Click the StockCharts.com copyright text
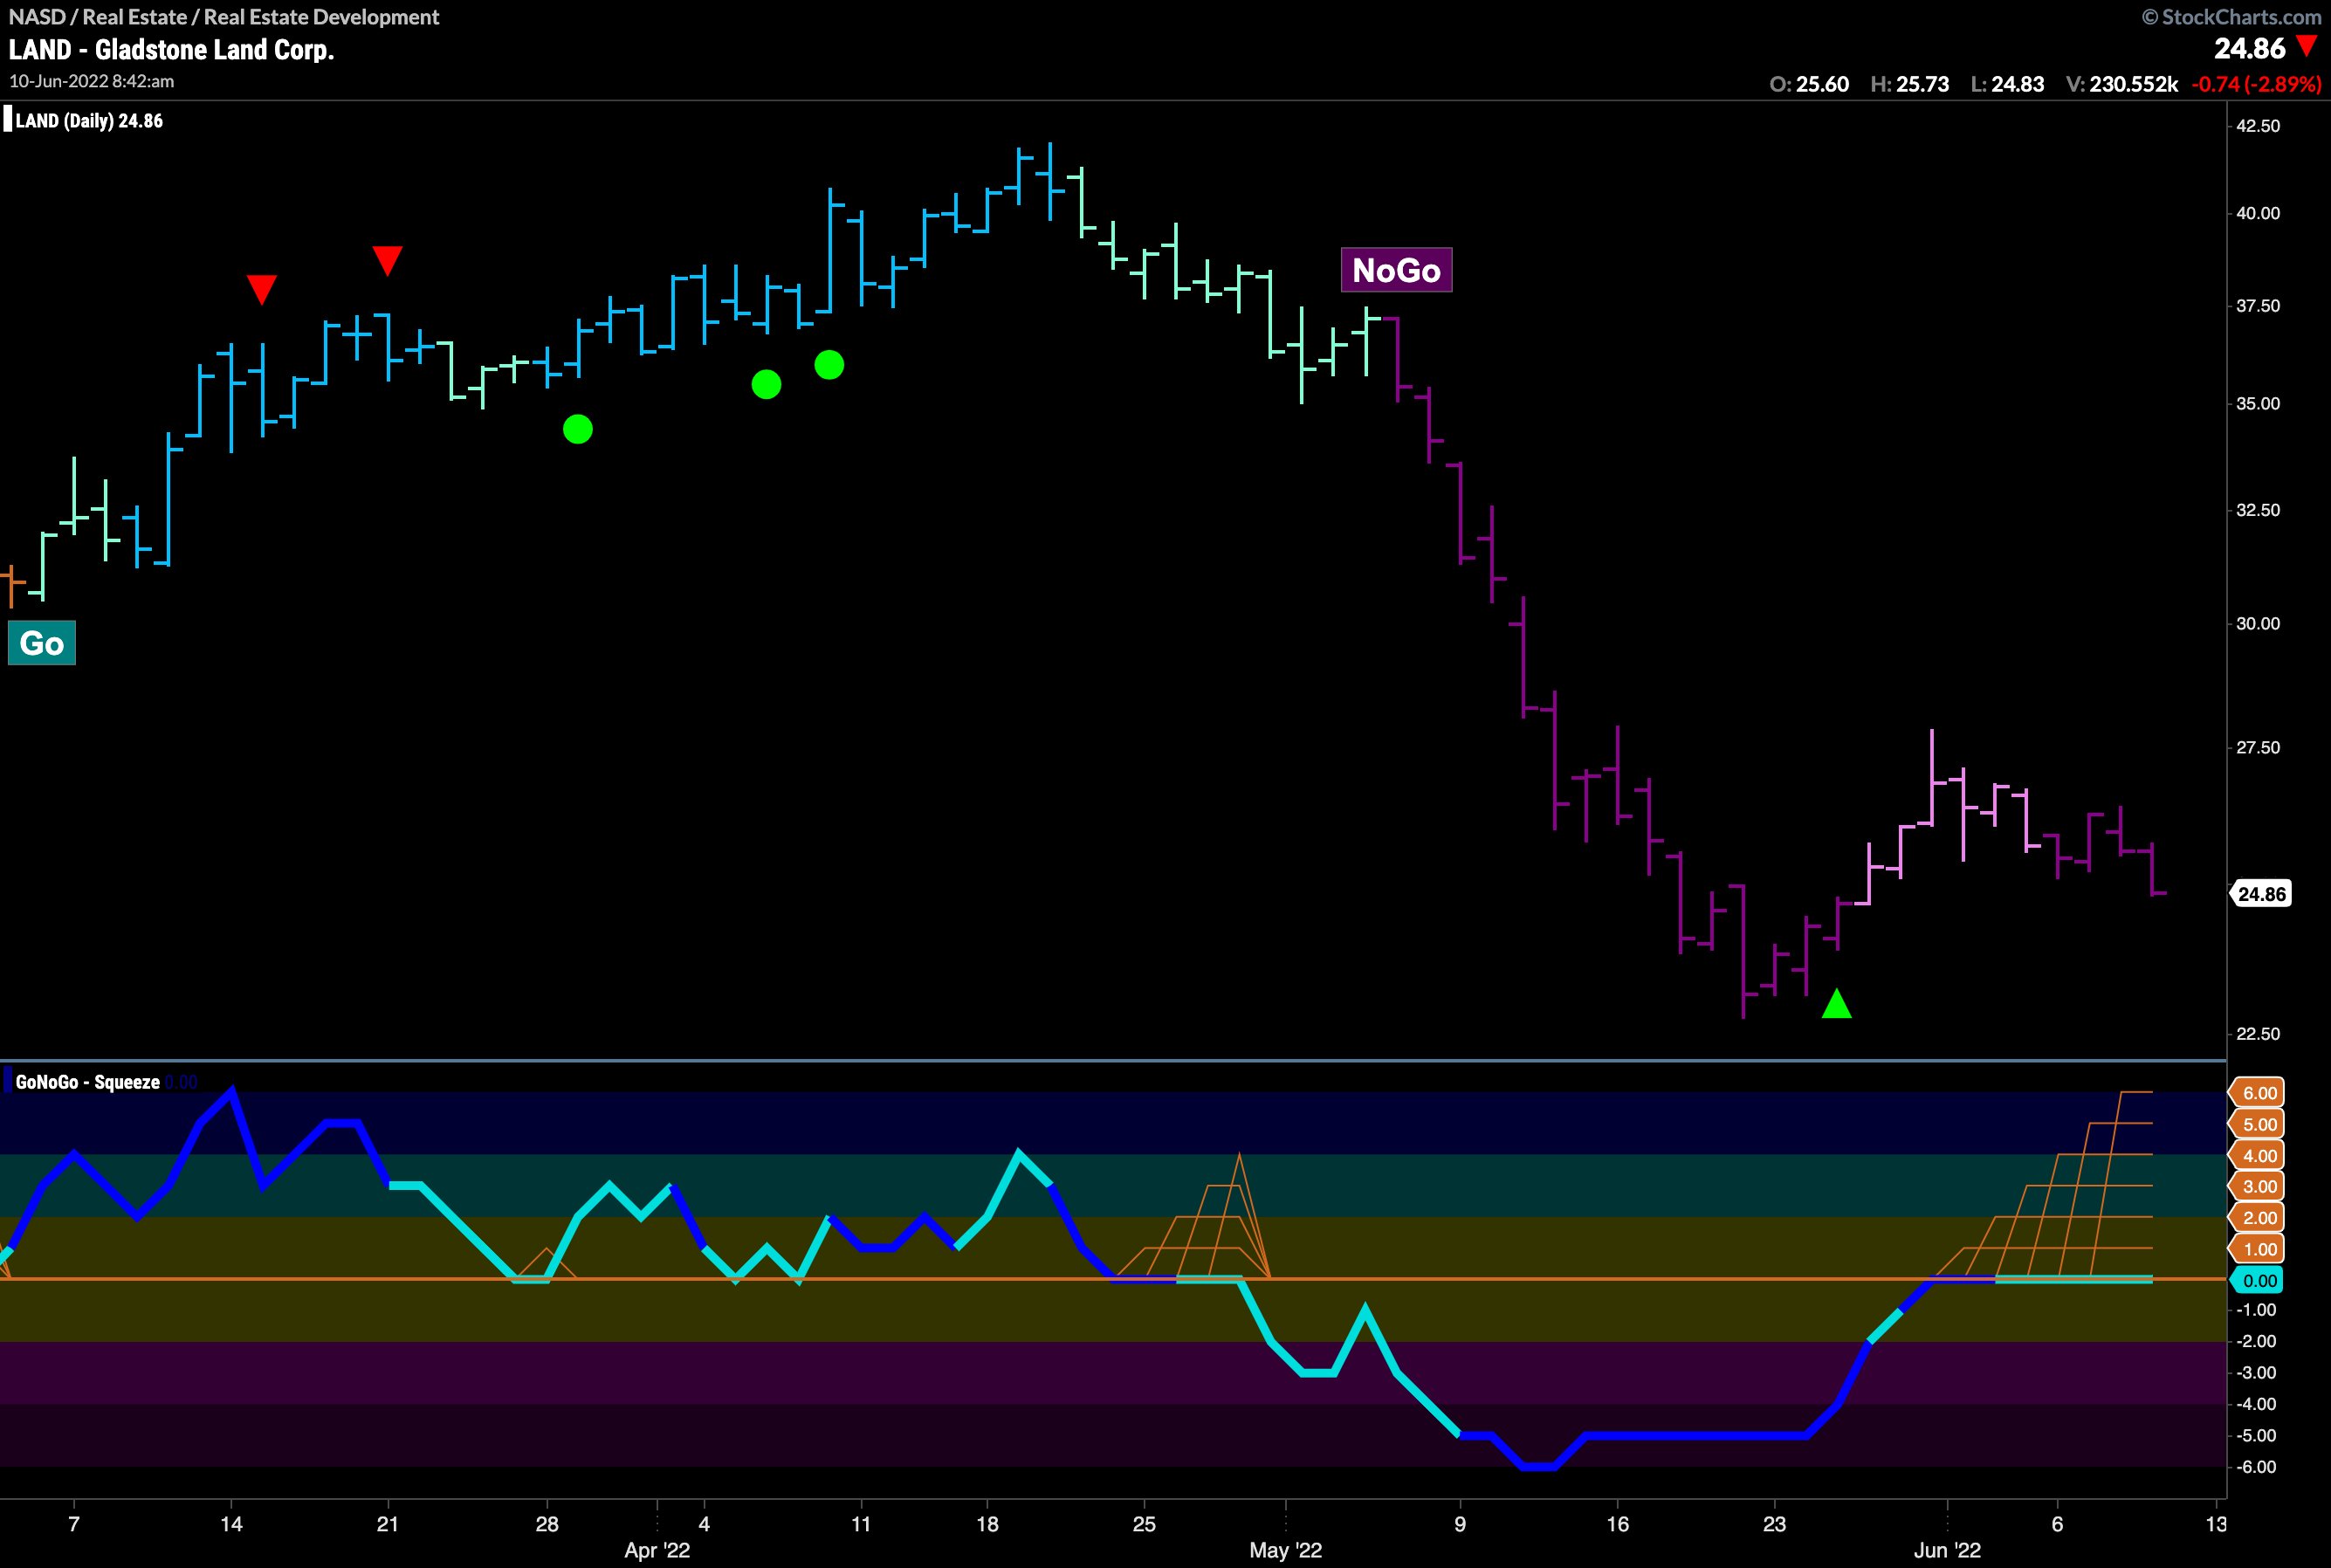The width and height of the screenshot is (2331, 1568). tap(2231, 17)
